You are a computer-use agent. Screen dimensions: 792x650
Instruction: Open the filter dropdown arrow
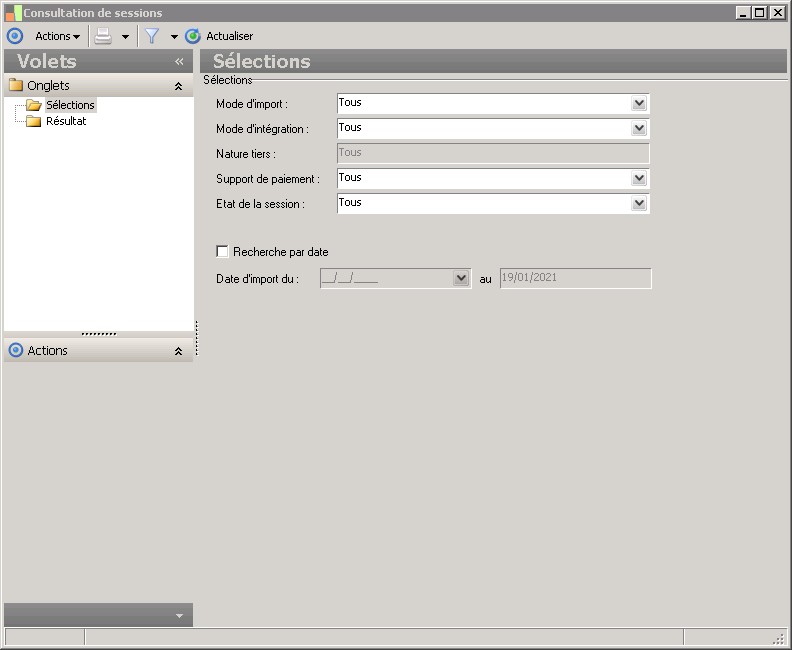[x=174, y=36]
